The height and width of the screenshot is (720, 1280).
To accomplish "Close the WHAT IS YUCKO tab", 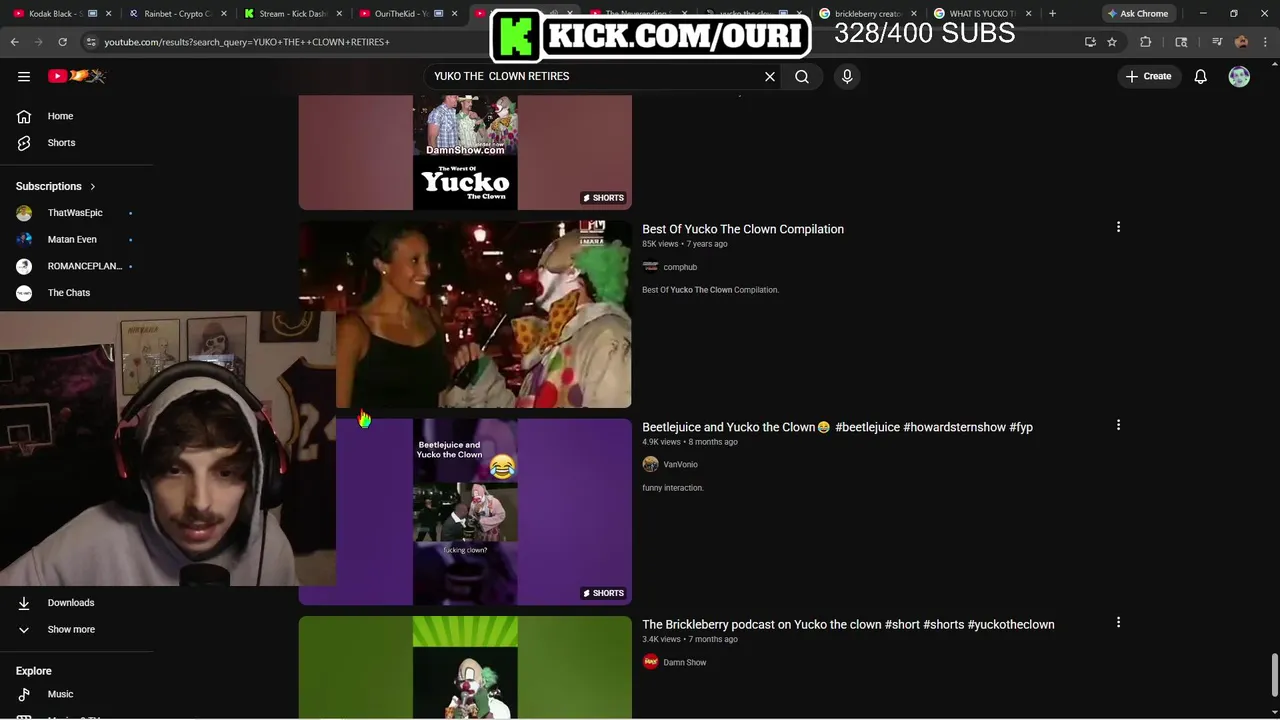I will (x=1028, y=14).
